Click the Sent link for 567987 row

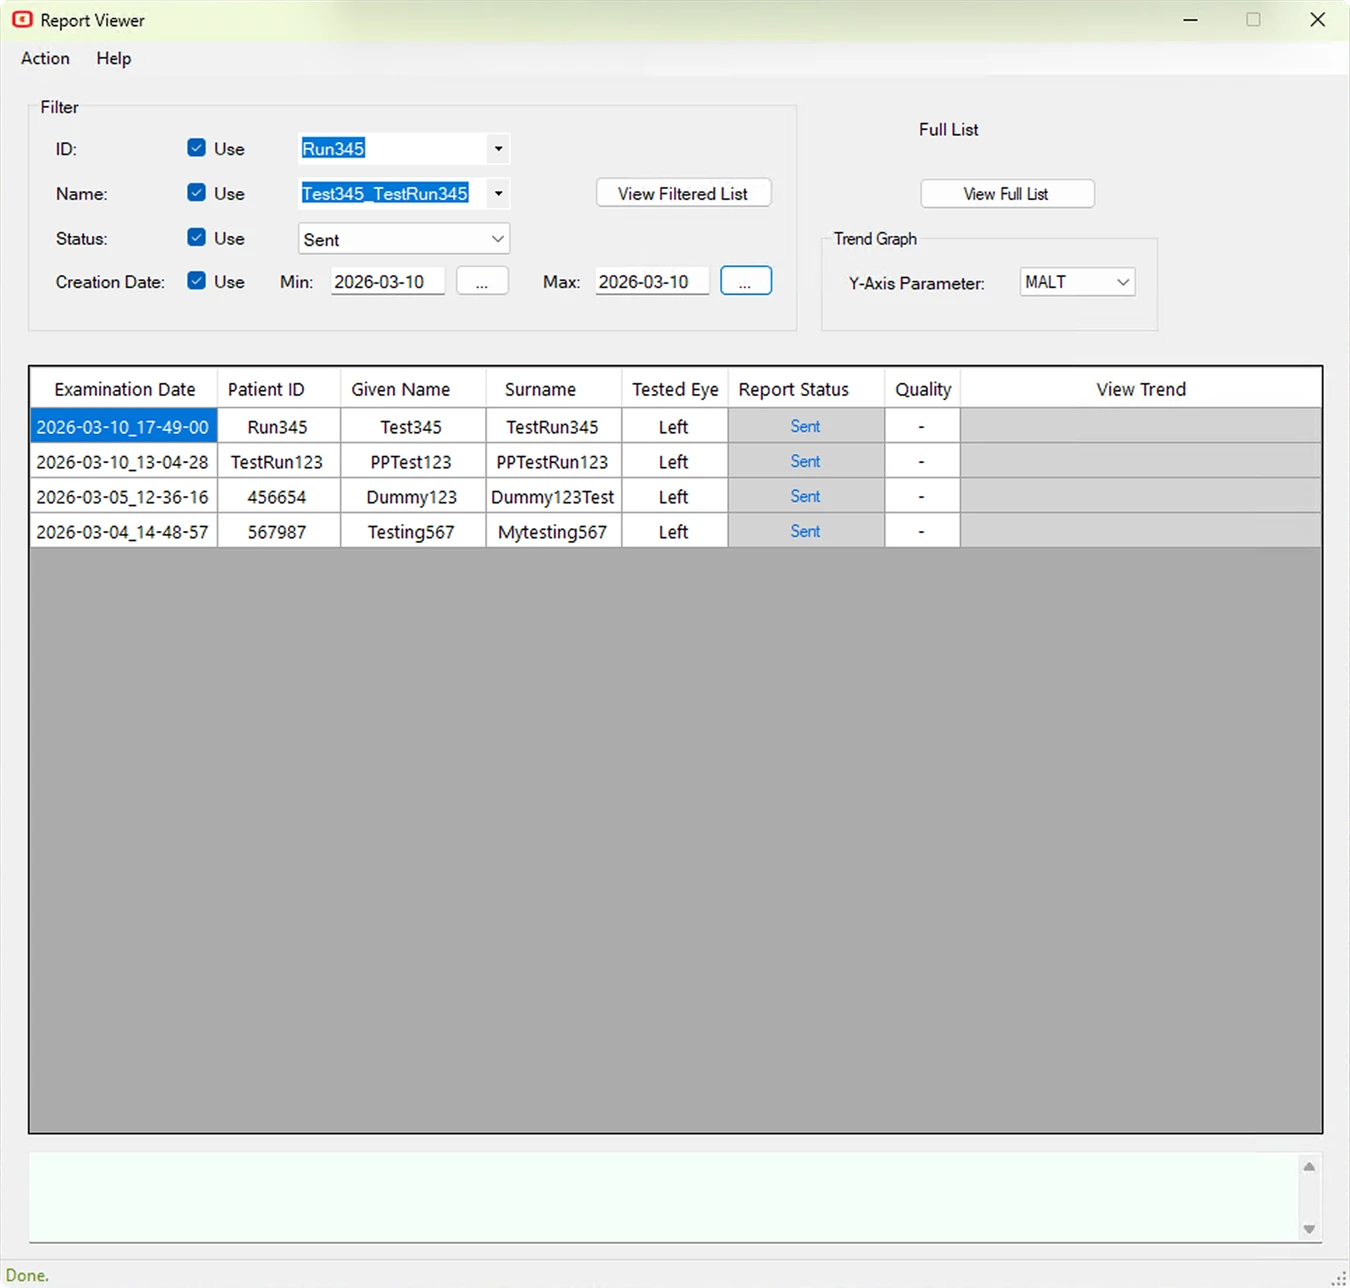pos(805,531)
